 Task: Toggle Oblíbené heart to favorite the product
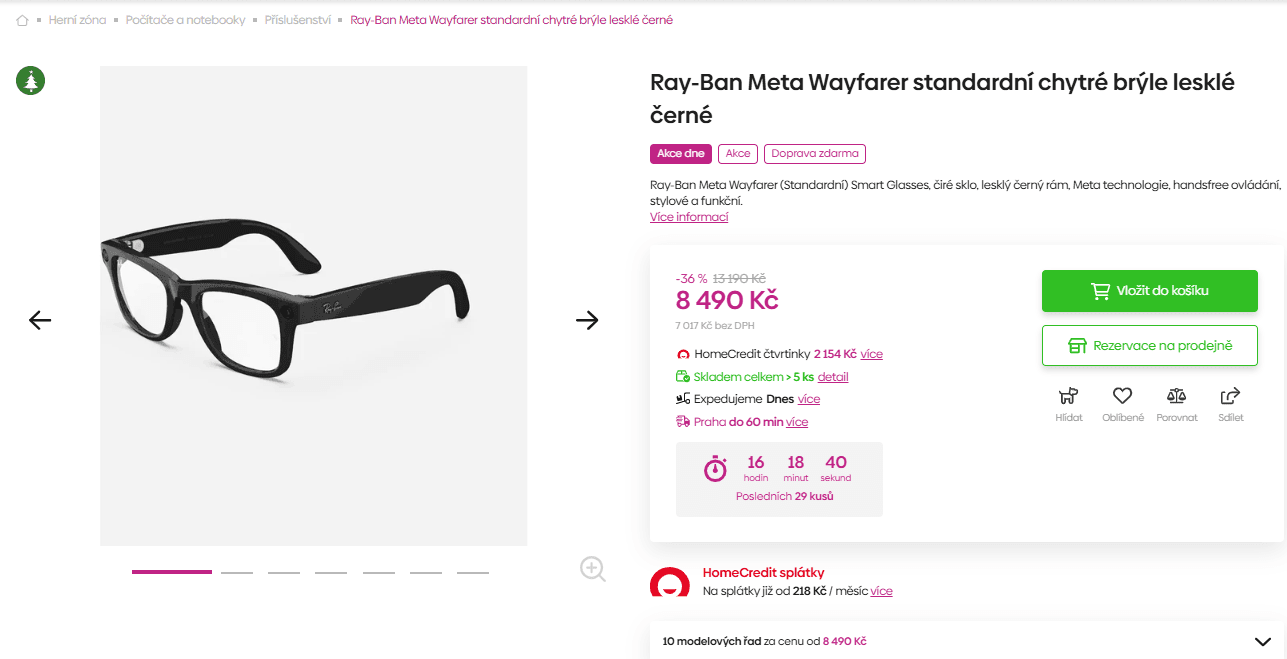1122,396
